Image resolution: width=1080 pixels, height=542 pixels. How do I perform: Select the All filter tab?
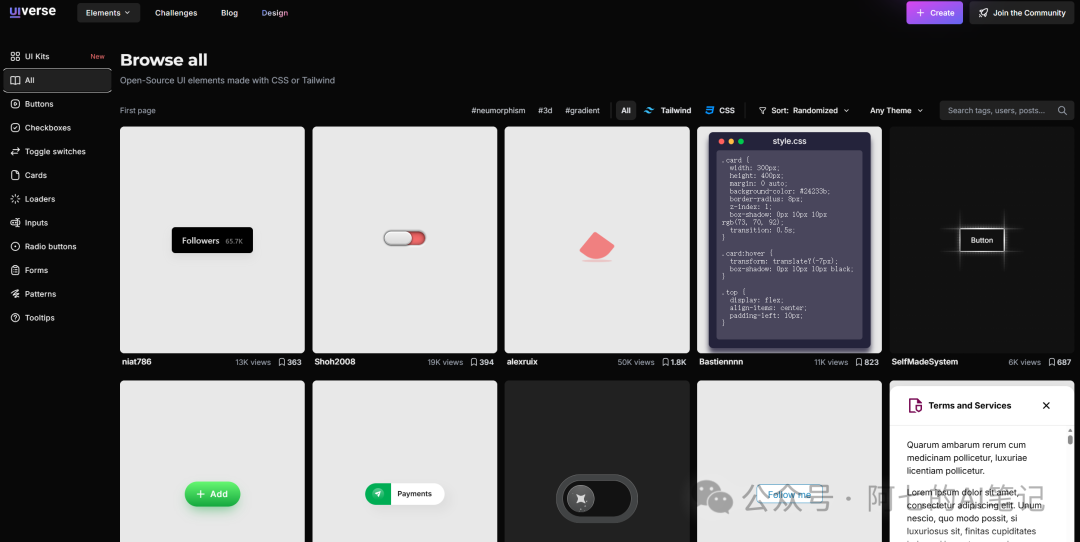pos(625,110)
